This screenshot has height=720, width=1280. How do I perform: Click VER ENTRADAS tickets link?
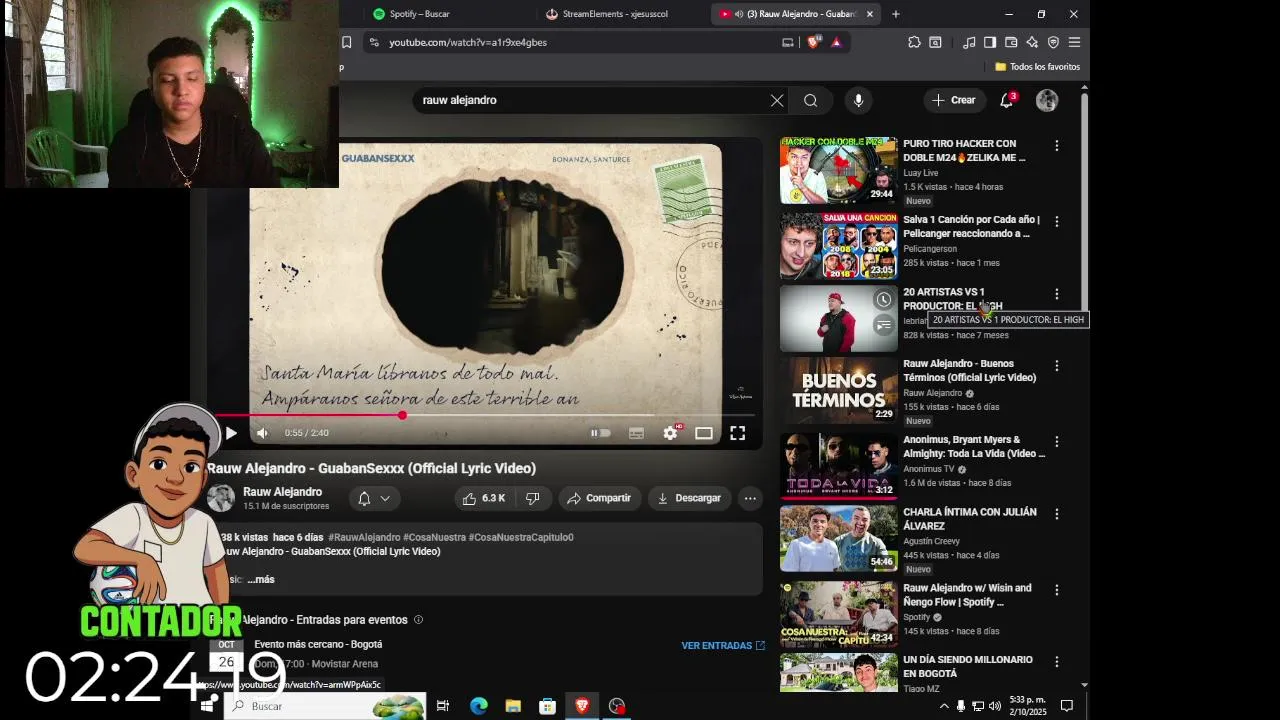(x=723, y=646)
